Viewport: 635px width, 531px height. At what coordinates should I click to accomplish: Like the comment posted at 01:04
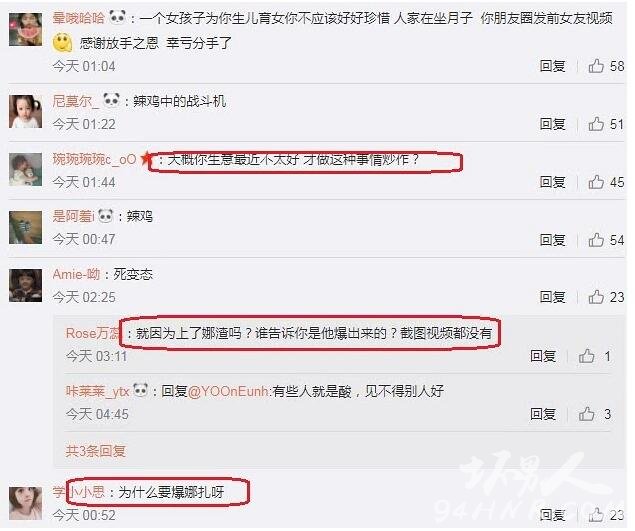click(596, 66)
